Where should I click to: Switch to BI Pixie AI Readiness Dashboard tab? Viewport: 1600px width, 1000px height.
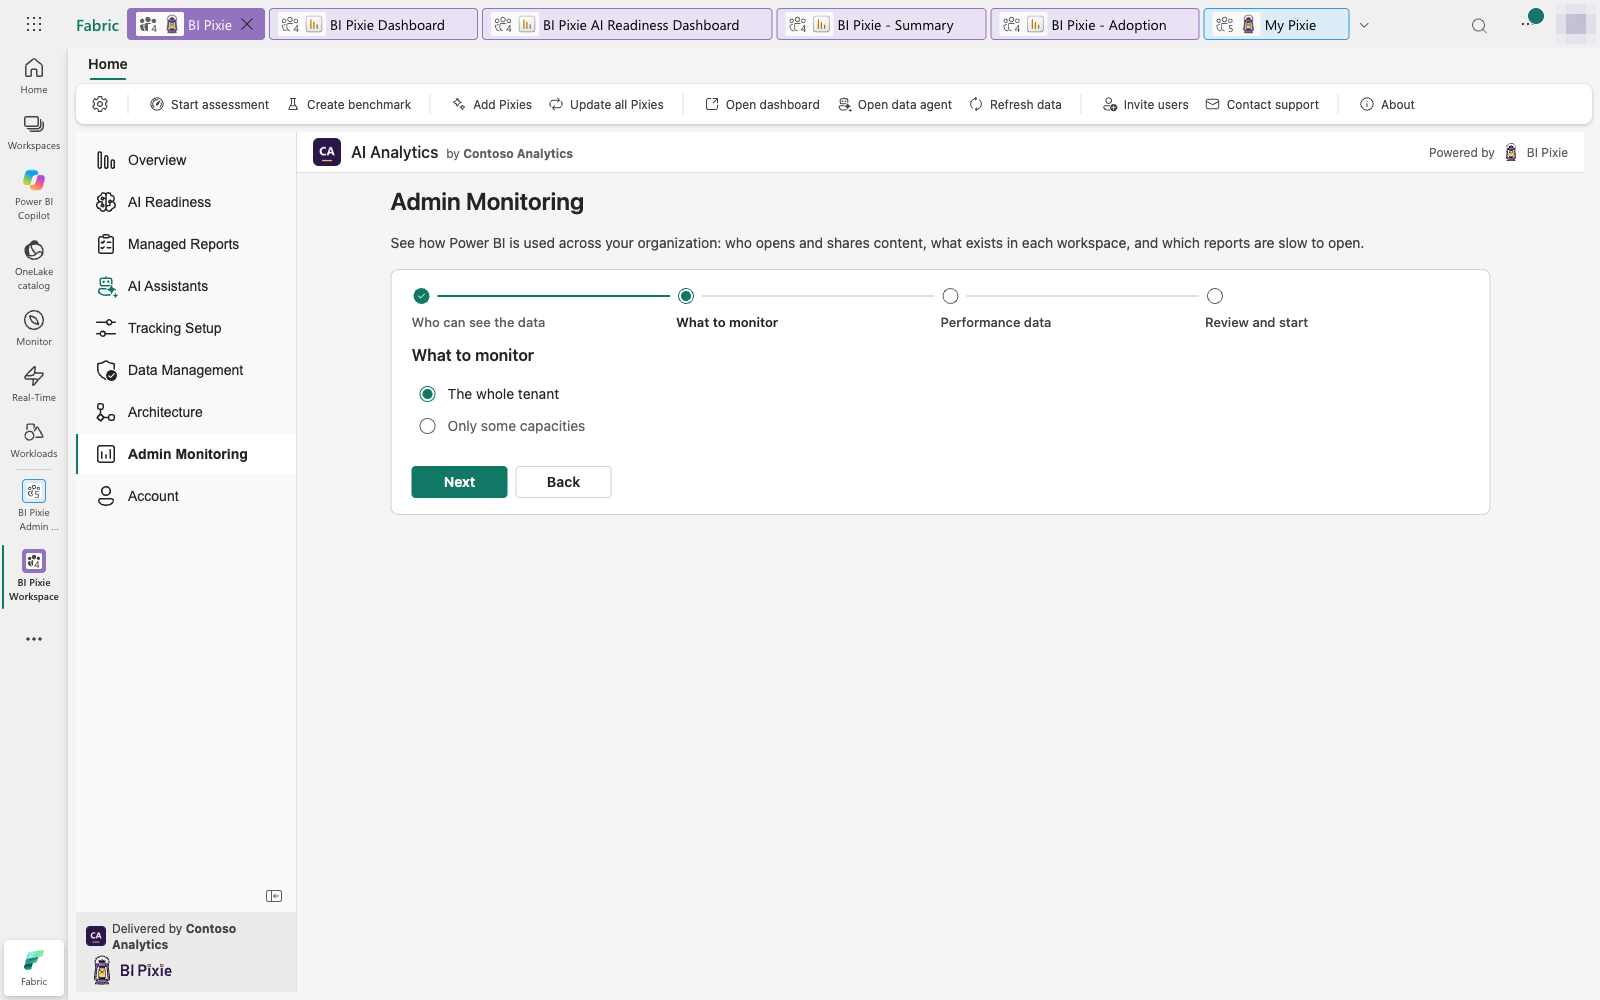pyautogui.click(x=627, y=24)
